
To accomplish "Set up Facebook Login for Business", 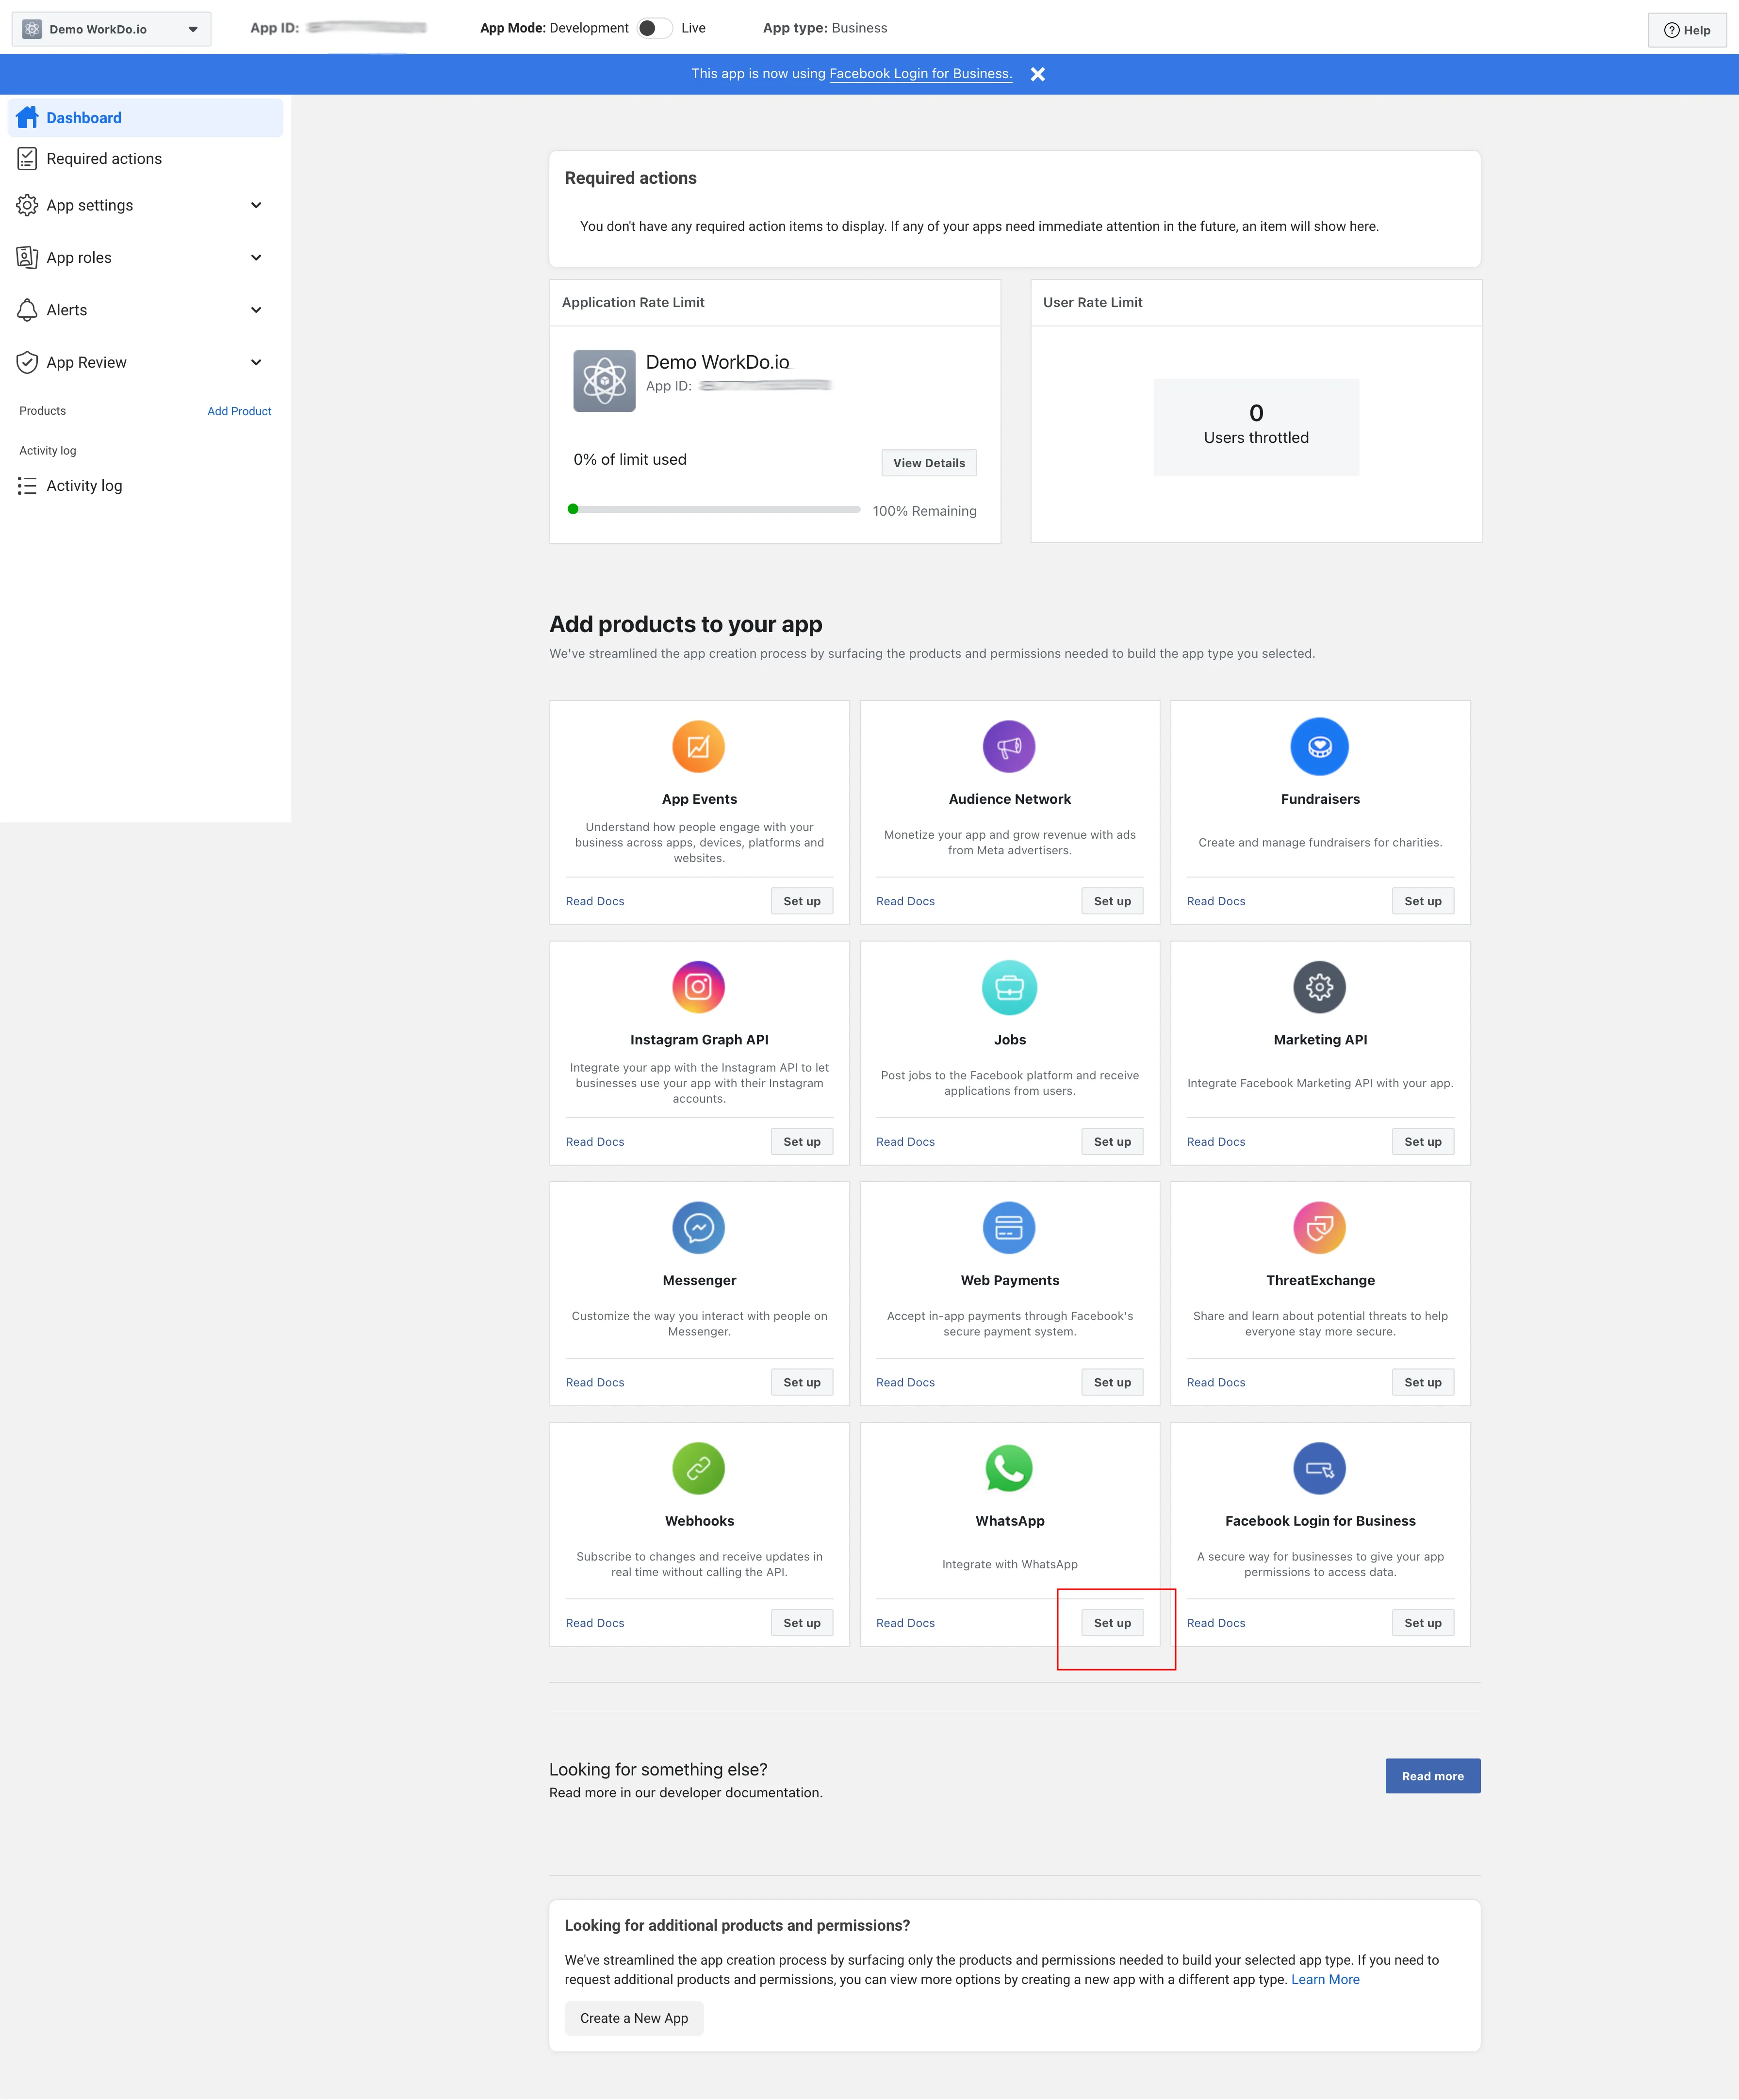I will (1423, 1623).
